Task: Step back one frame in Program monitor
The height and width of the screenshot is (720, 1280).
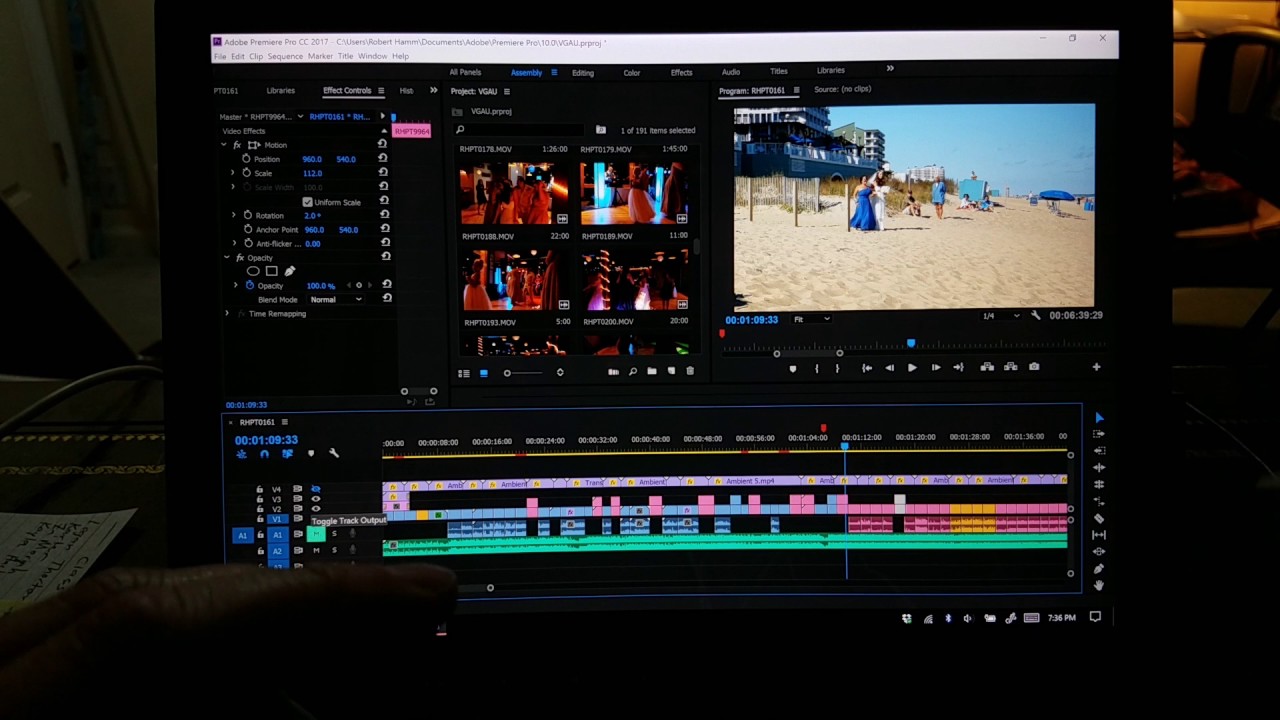Action: 889,368
